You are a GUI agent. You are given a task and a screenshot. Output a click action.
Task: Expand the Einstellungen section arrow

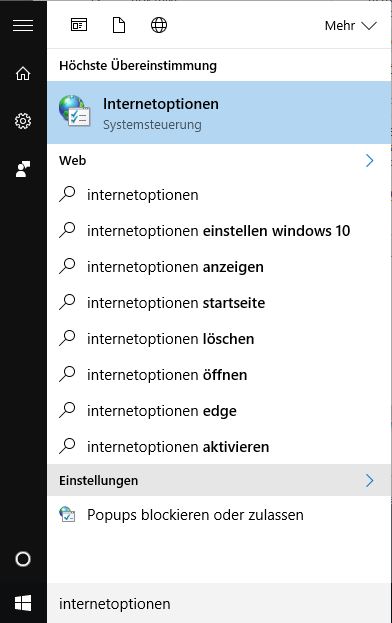point(369,480)
